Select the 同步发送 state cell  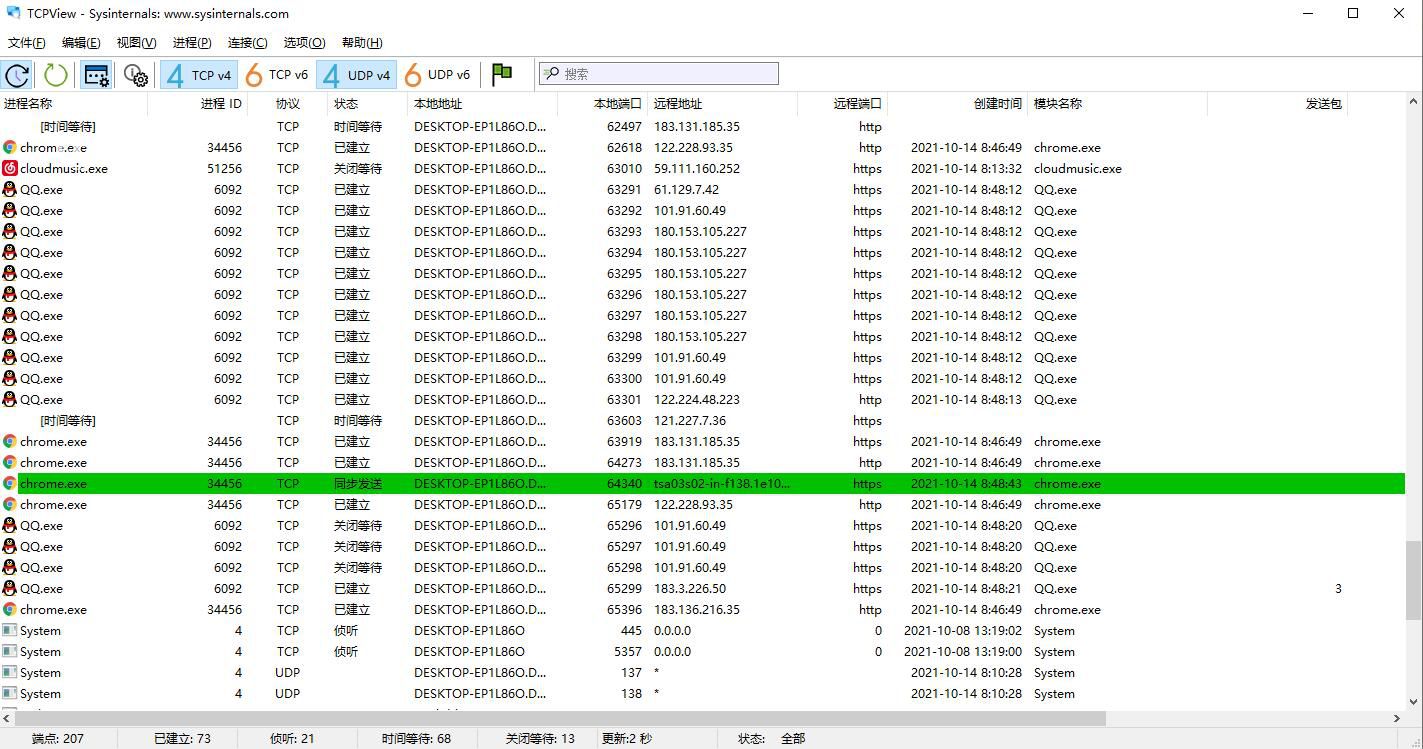(358, 484)
